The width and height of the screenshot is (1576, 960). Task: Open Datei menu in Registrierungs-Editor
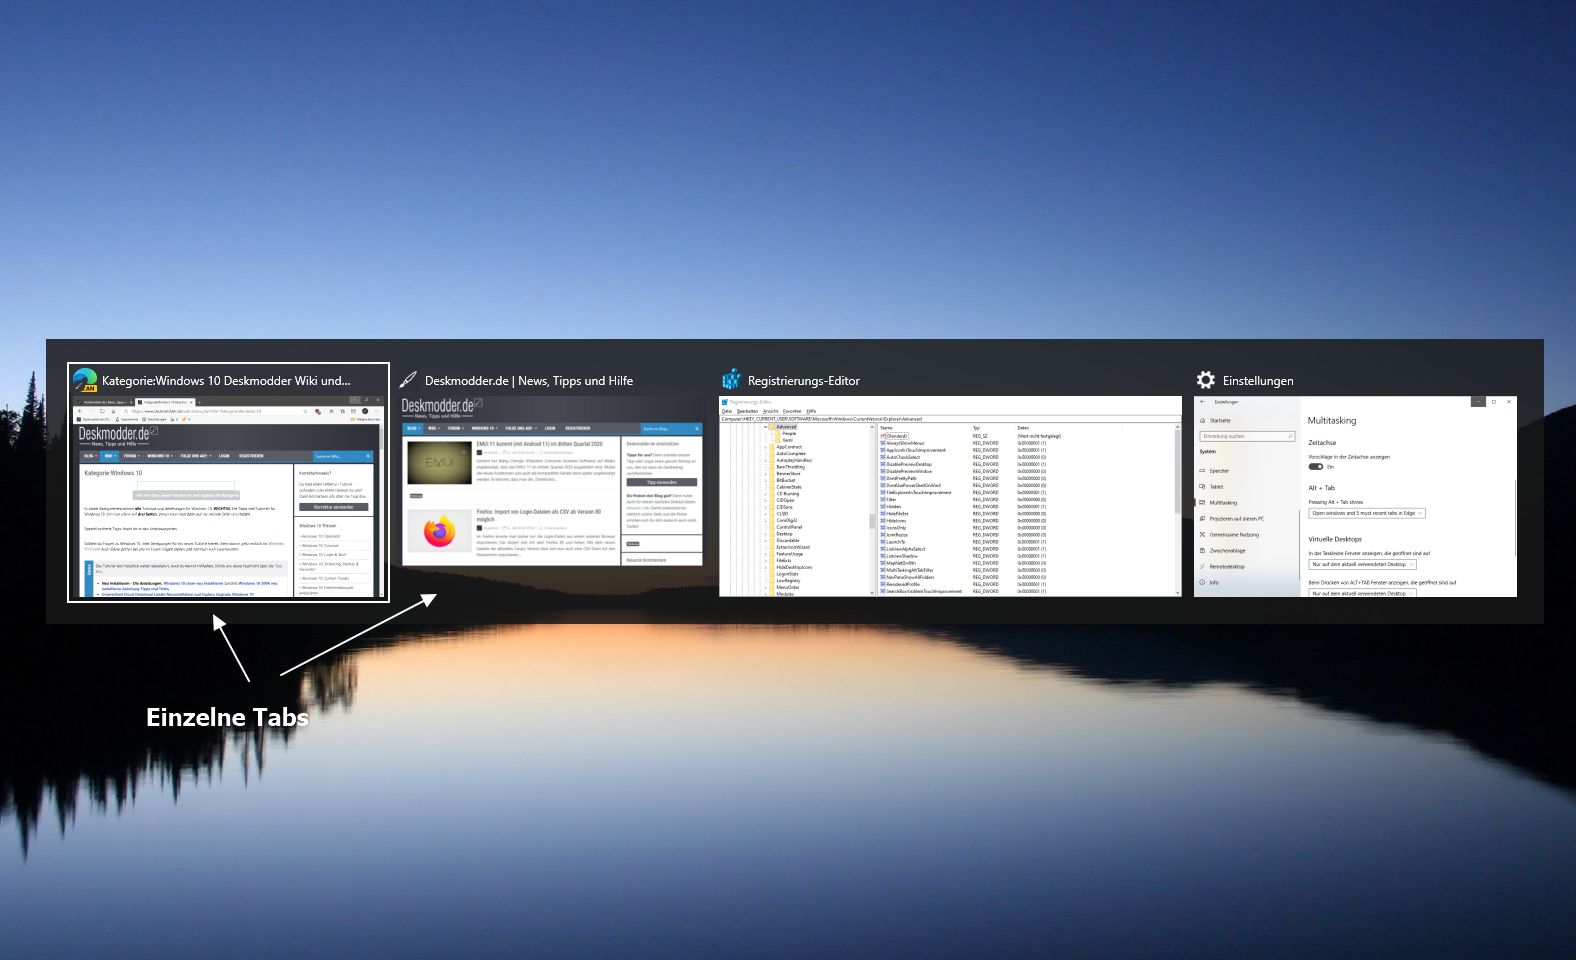(x=727, y=411)
